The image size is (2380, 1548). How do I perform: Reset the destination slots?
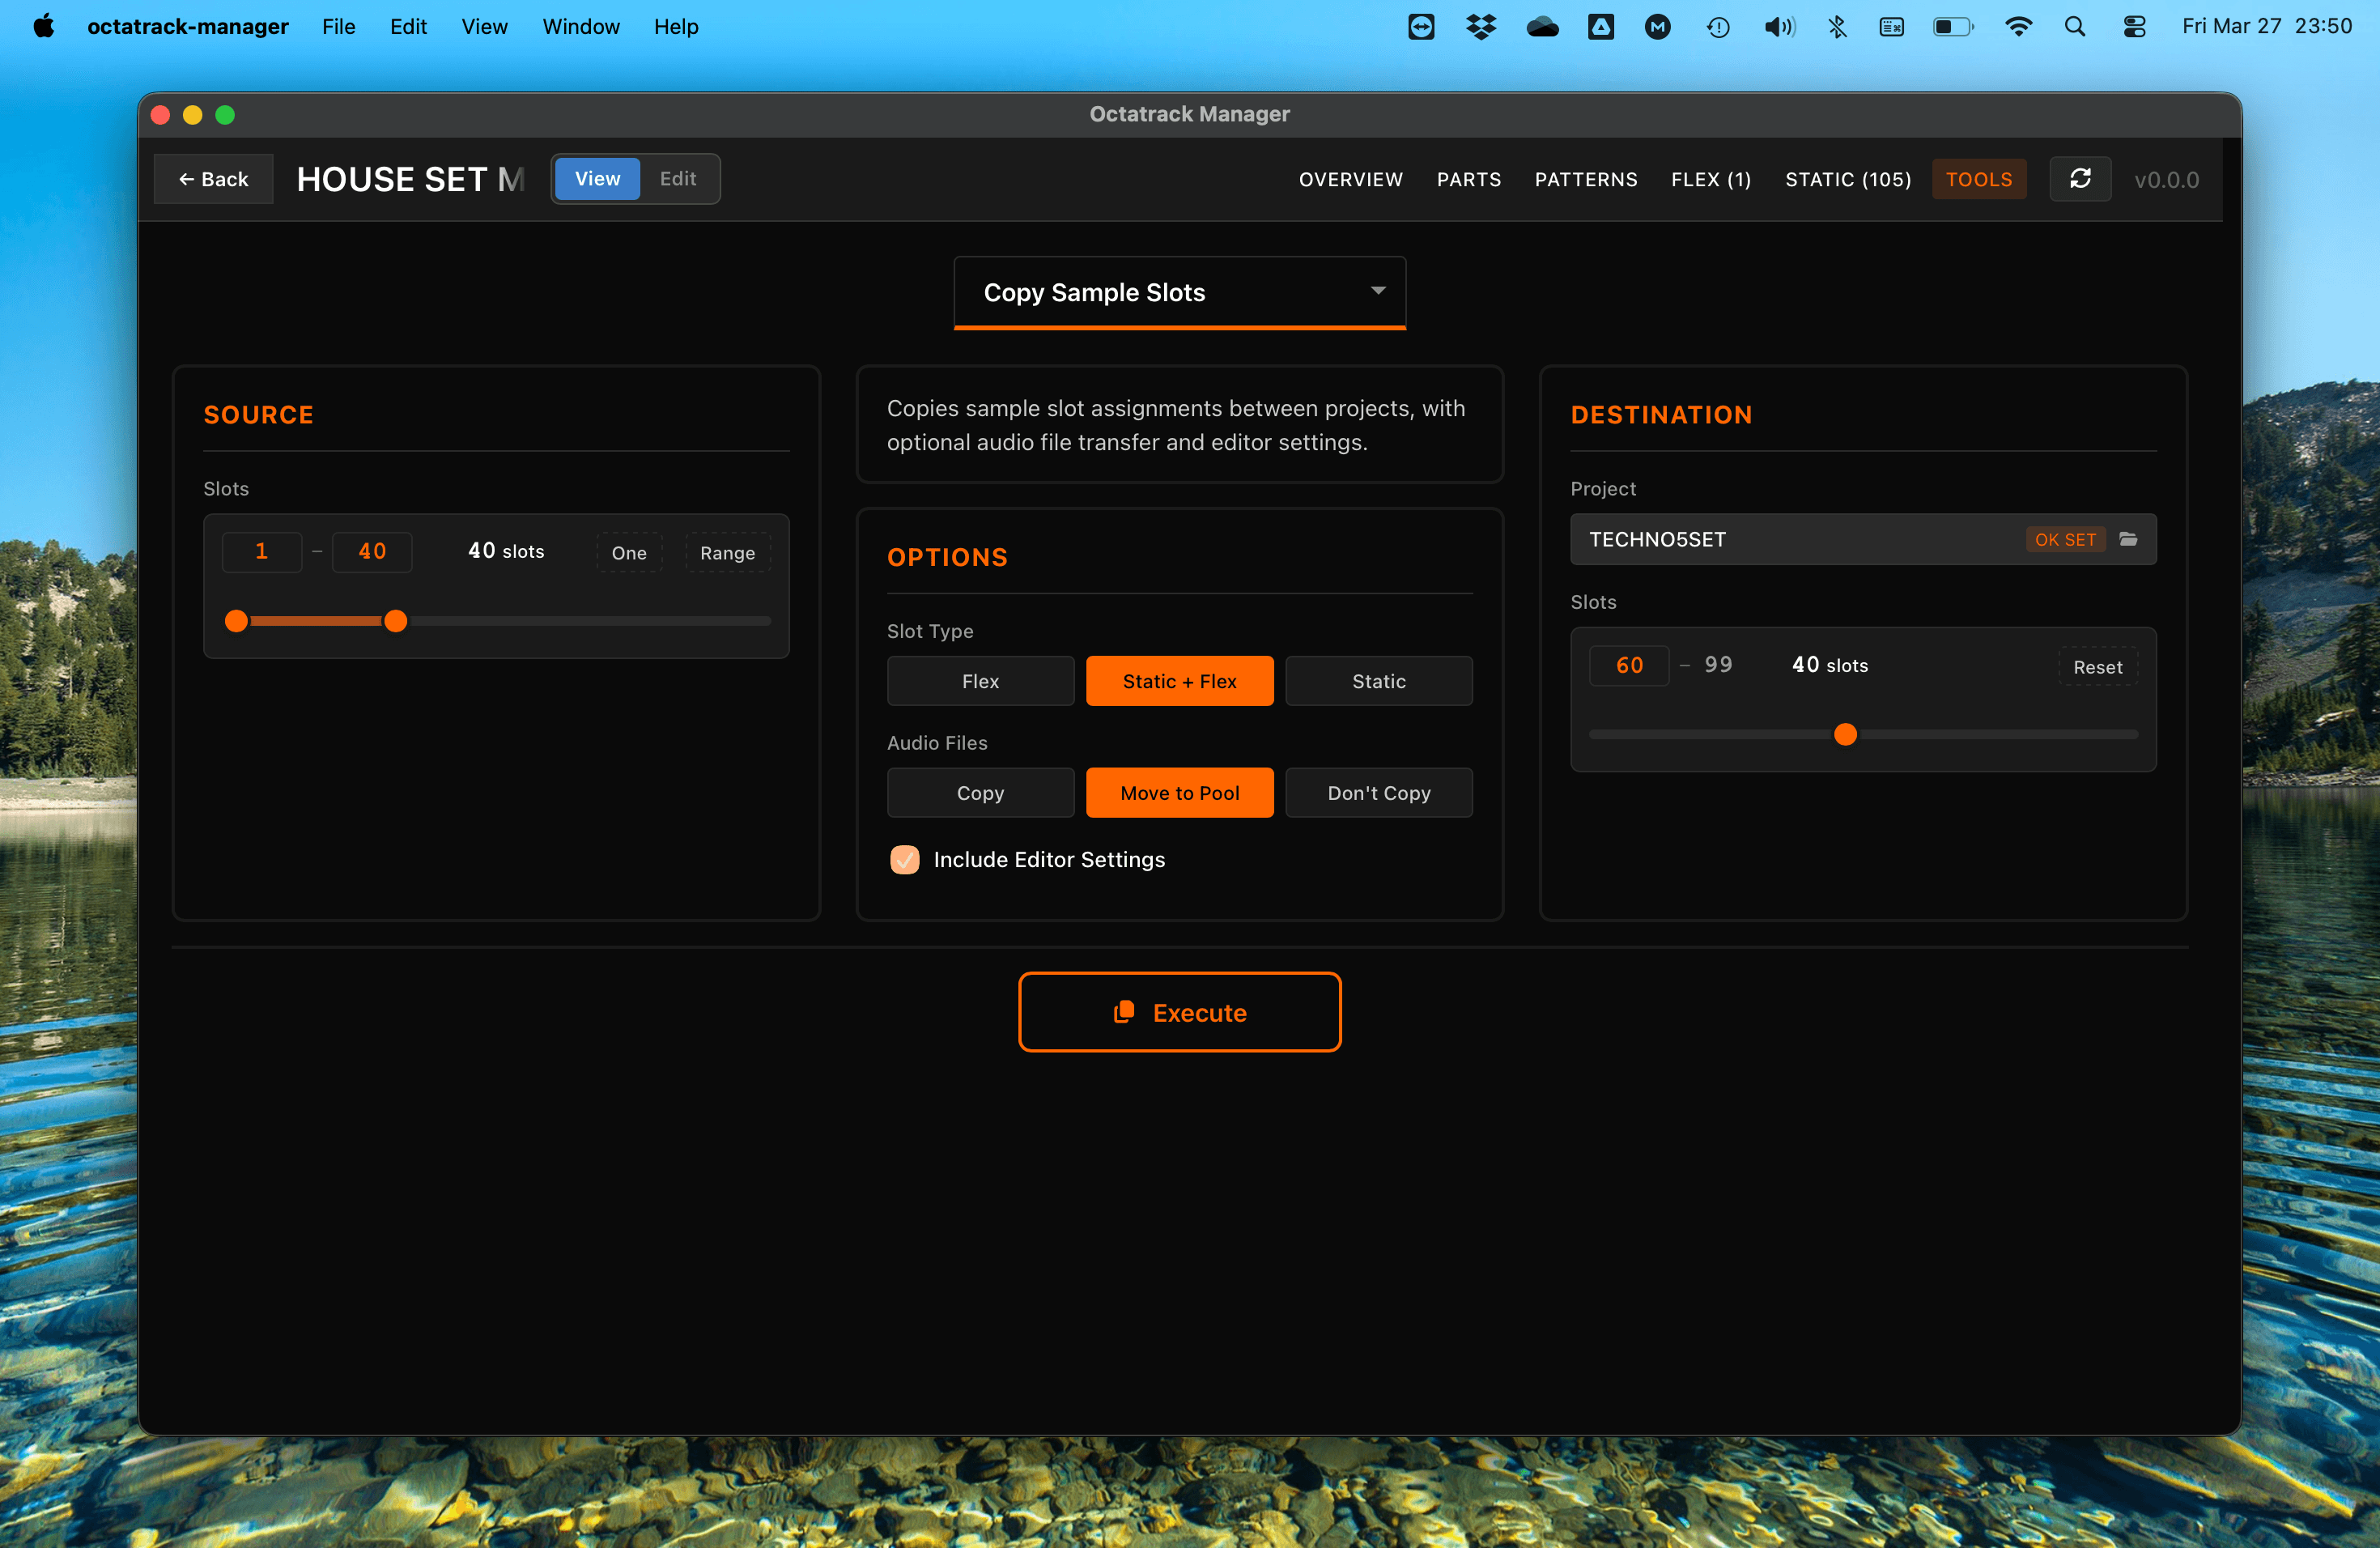click(2097, 667)
